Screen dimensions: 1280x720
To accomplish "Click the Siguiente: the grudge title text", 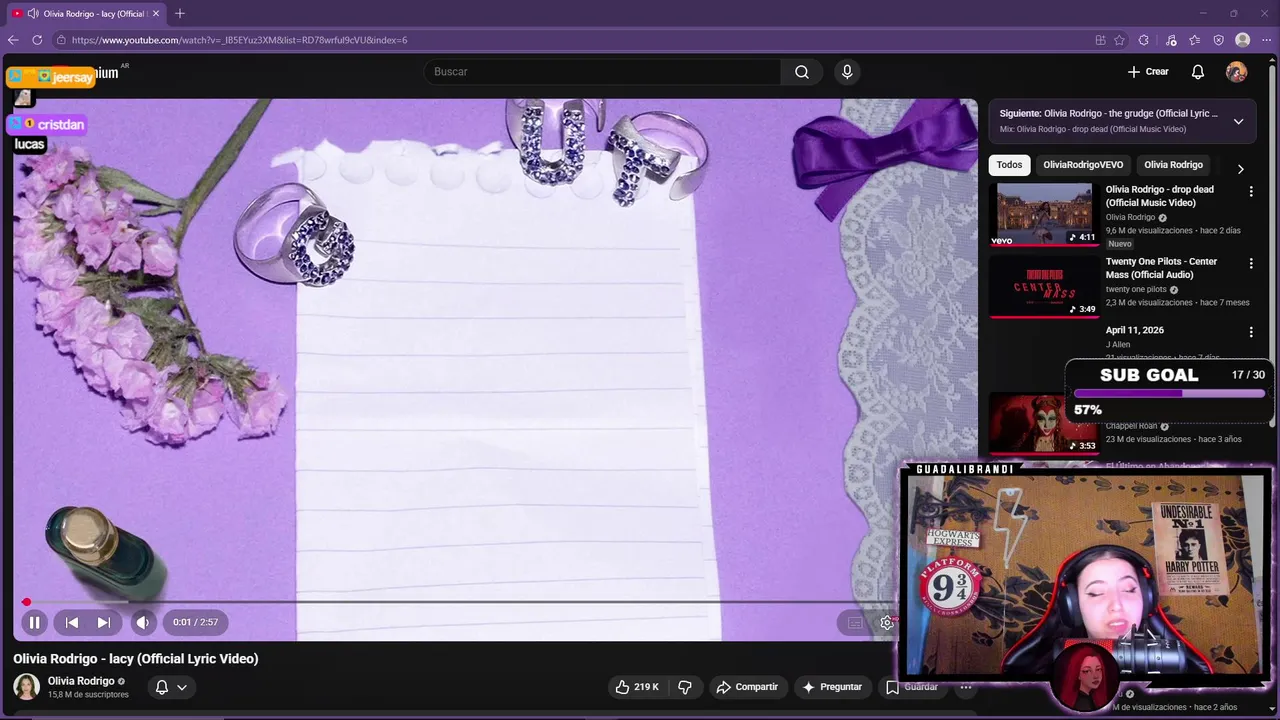I will tap(1109, 114).
